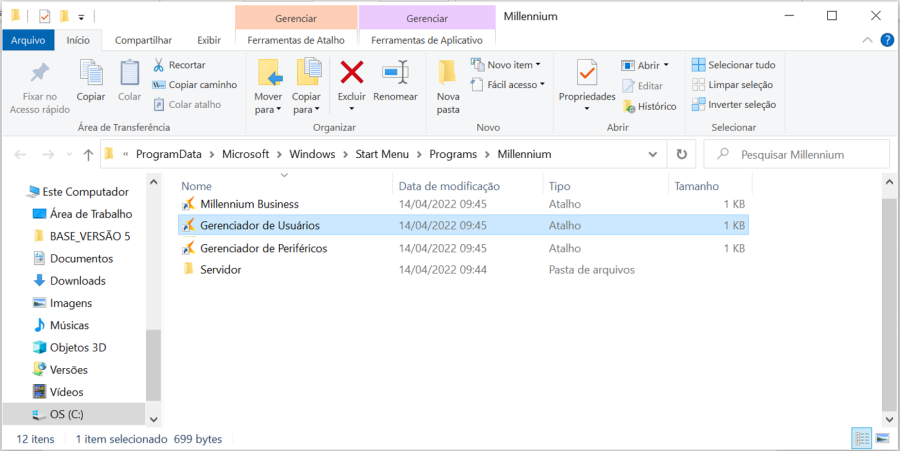
Task: Click Inverter seleção
Action: pyautogui.click(x=734, y=104)
